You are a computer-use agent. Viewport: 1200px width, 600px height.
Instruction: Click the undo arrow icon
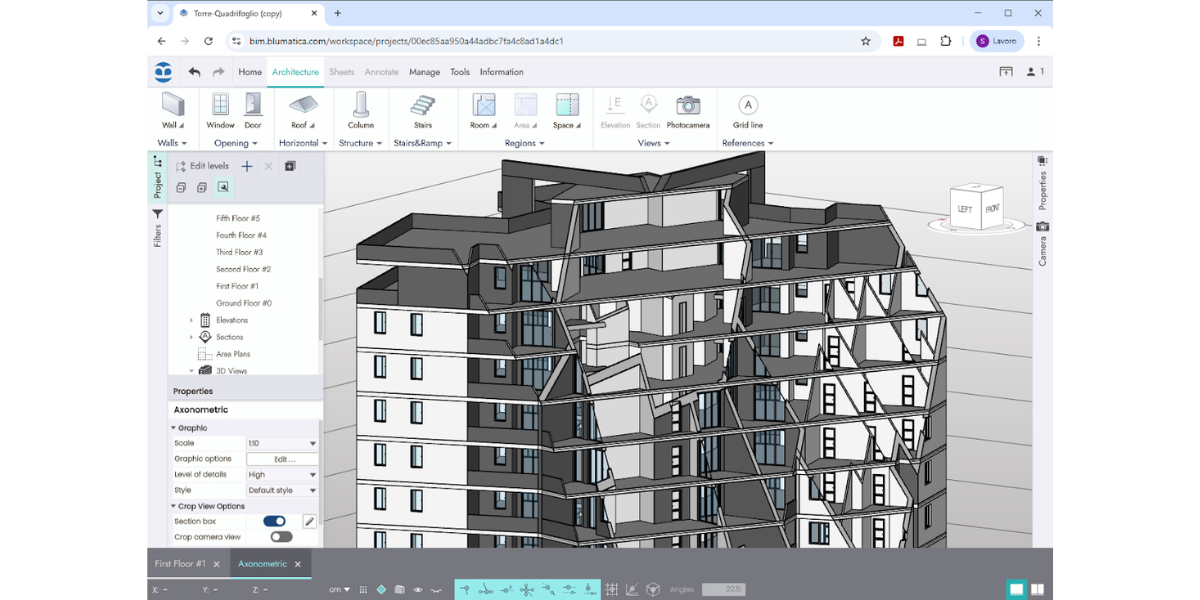[x=194, y=72]
